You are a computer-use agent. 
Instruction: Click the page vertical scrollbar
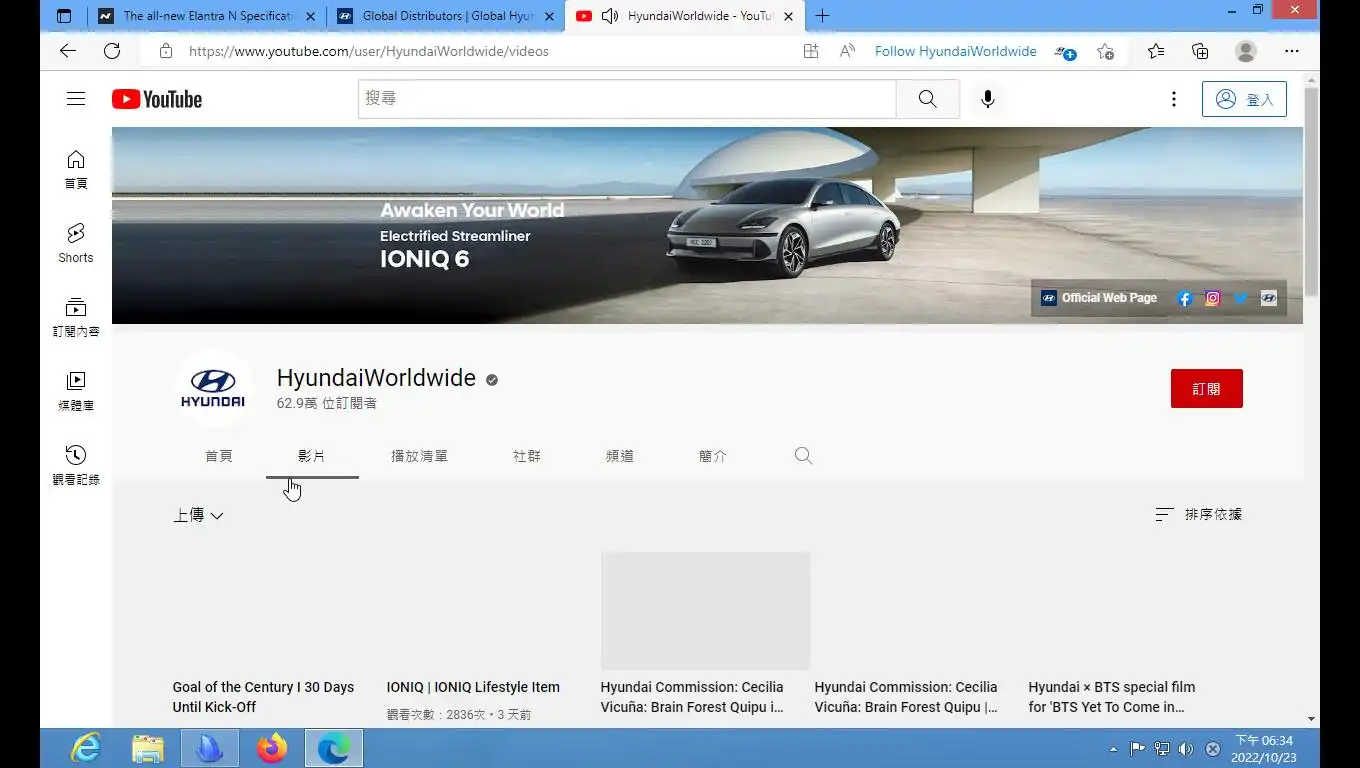click(1311, 190)
